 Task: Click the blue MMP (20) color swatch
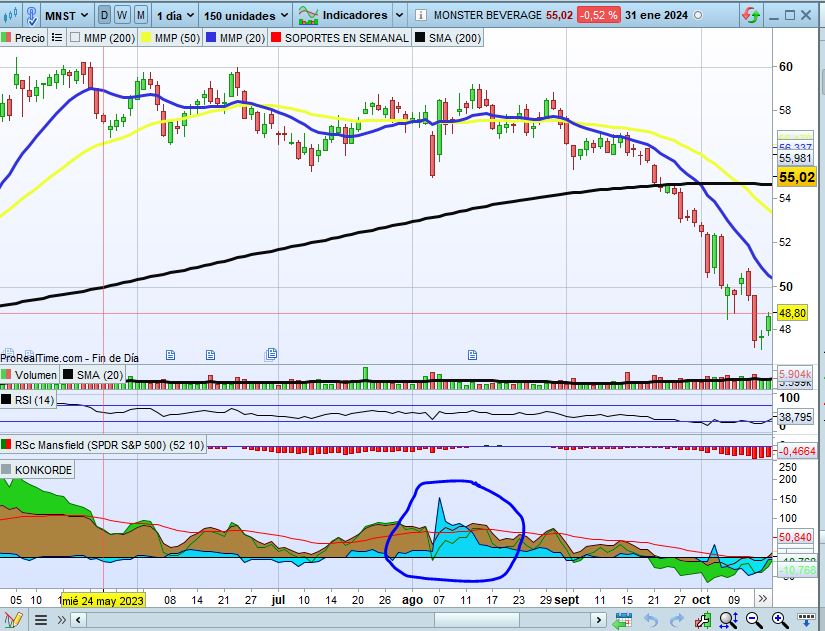click(x=212, y=38)
